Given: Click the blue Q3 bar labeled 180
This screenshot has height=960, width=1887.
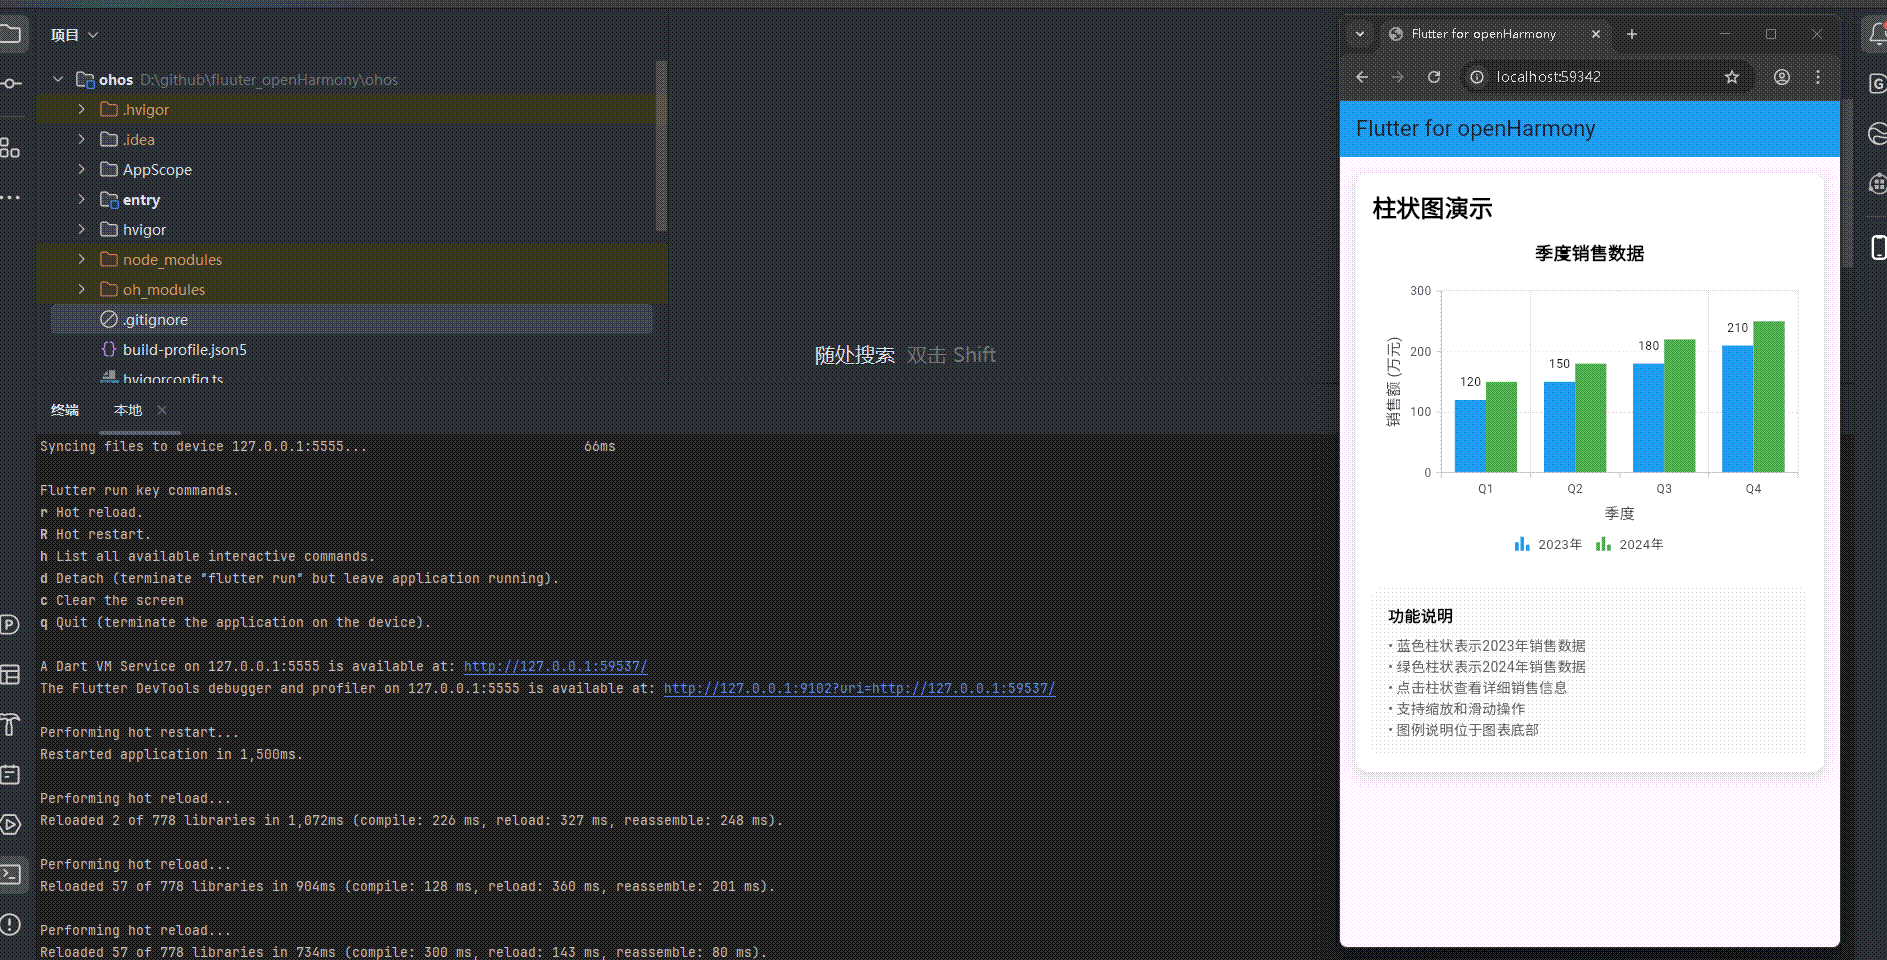Looking at the screenshot, I should [x=1649, y=418].
